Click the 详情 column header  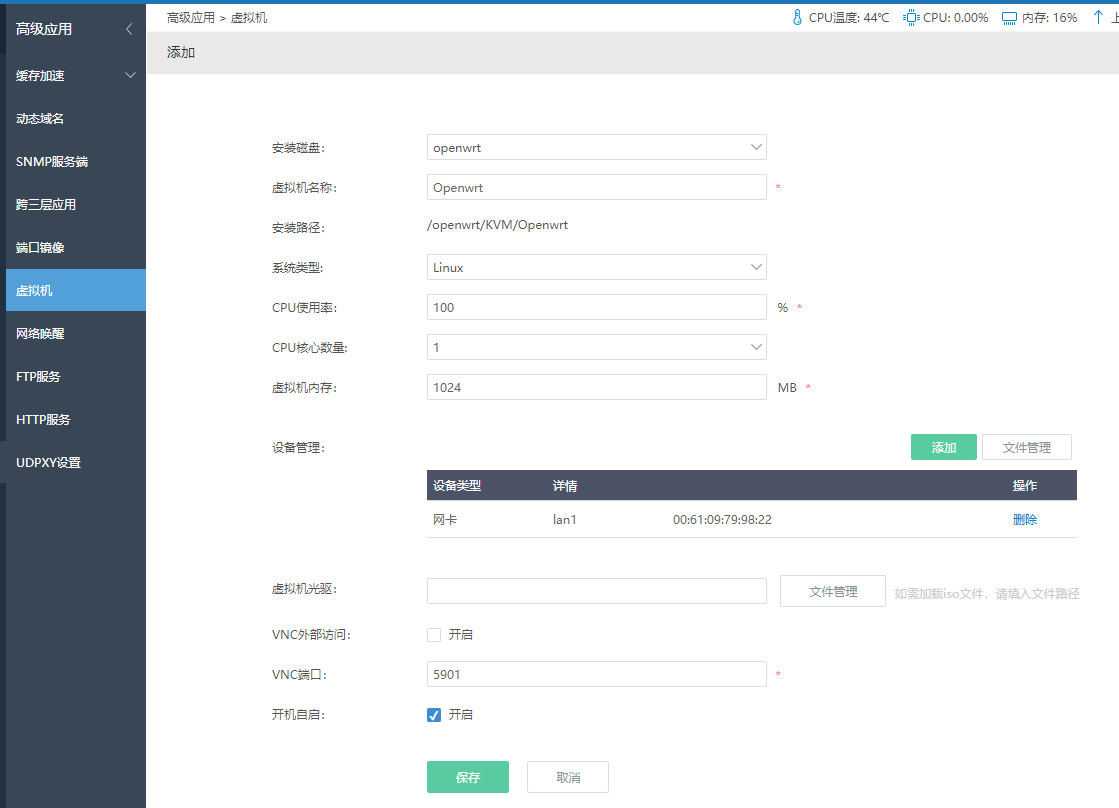[x=564, y=485]
